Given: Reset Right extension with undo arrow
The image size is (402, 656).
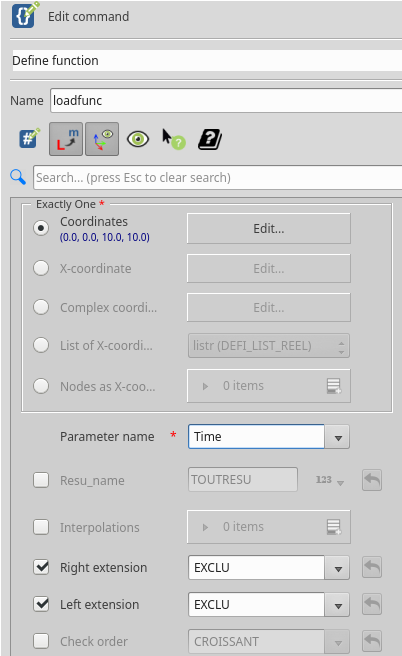Looking at the screenshot, I should (x=372, y=568).
